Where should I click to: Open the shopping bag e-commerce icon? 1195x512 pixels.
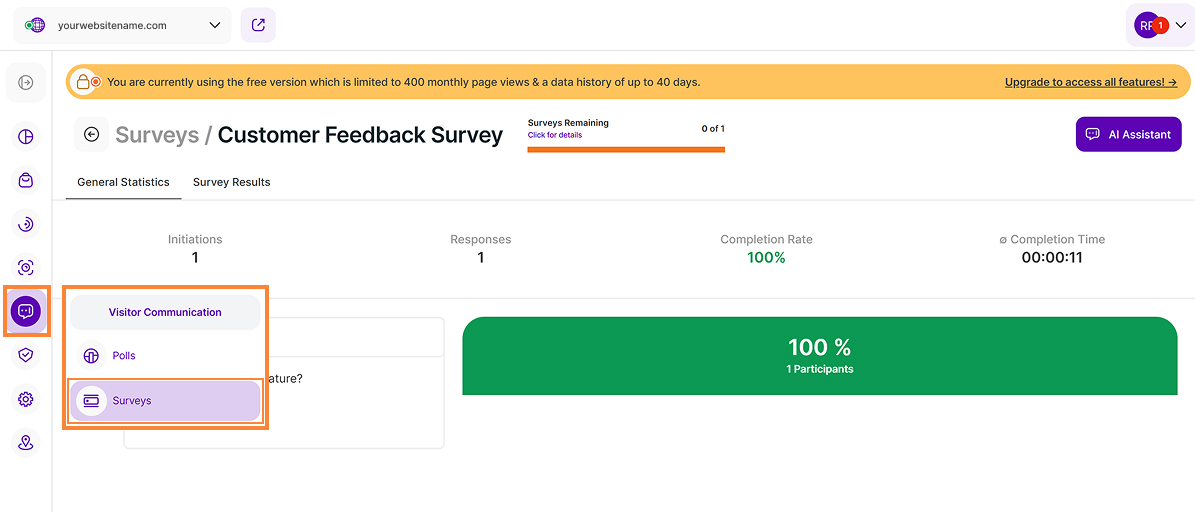point(26,181)
